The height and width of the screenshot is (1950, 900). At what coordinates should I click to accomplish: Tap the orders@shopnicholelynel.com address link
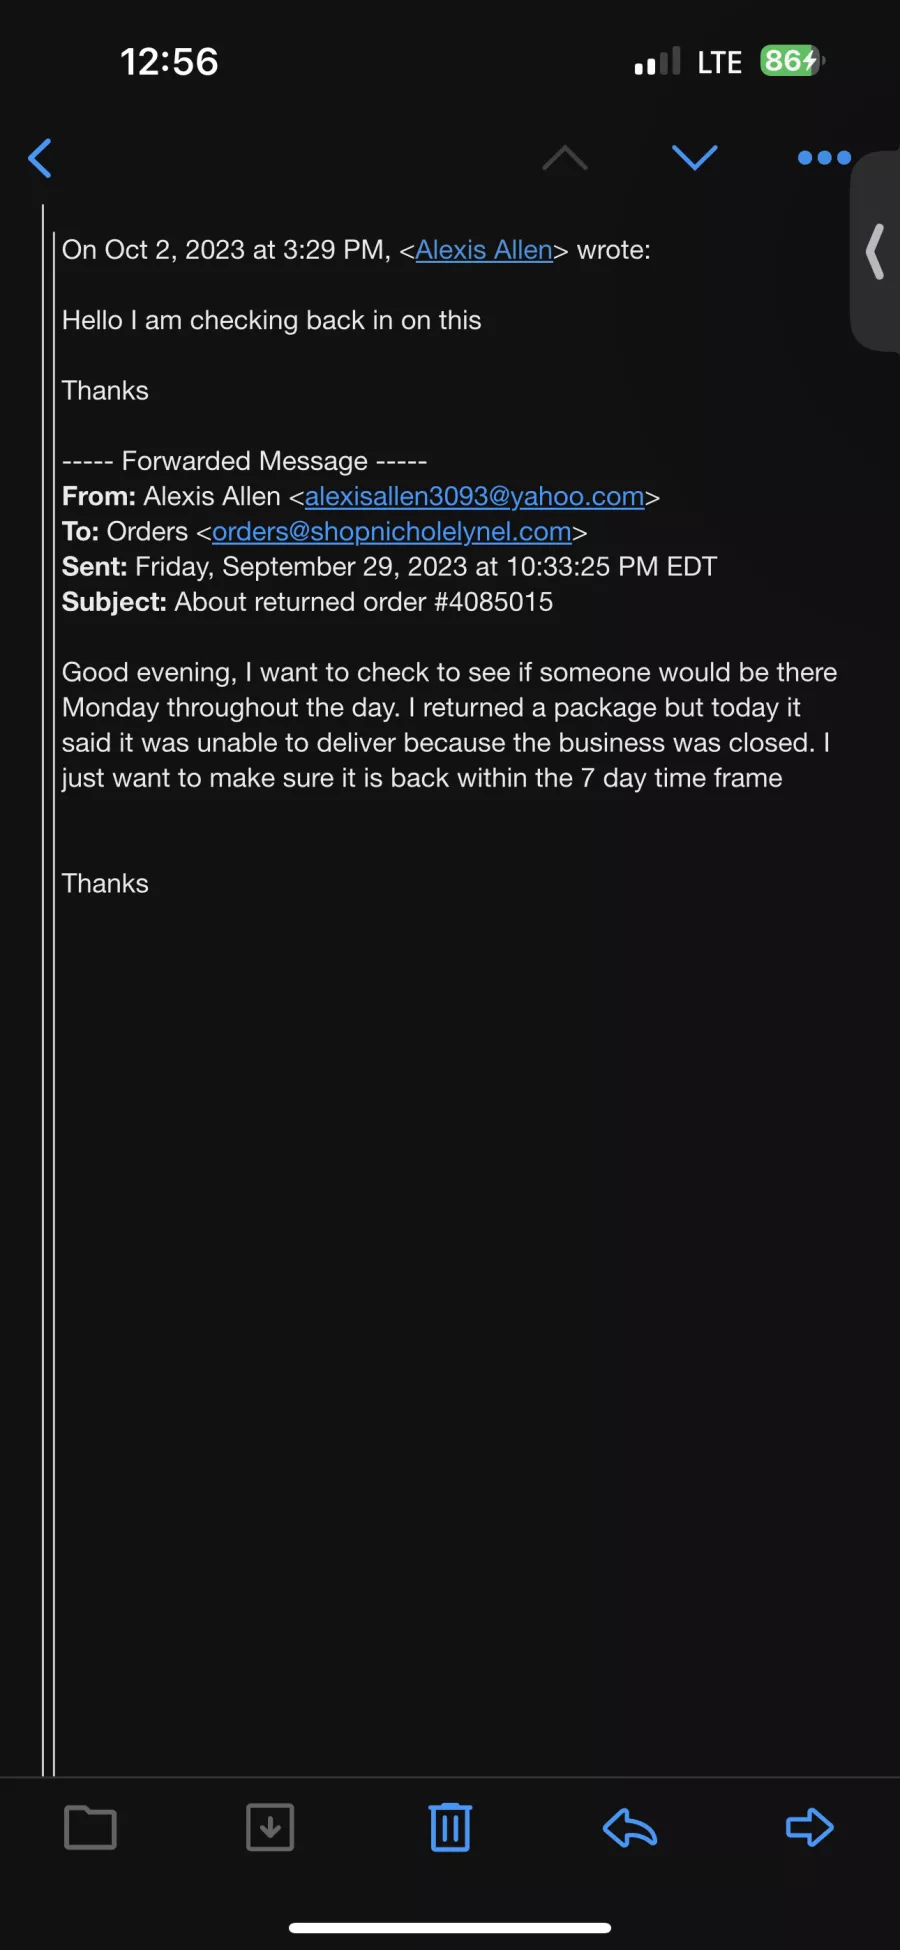(391, 531)
